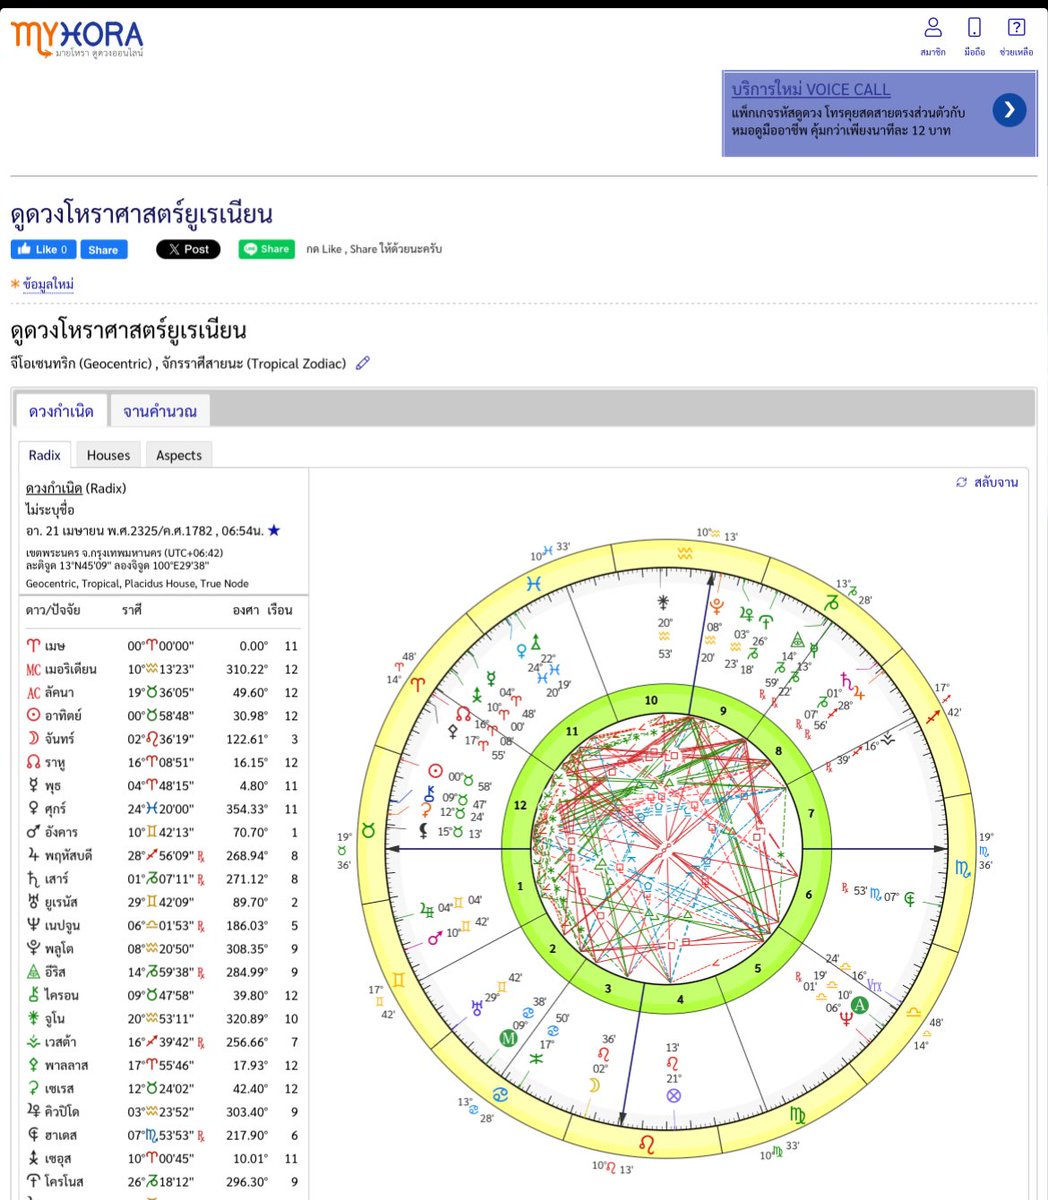The image size is (1048, 1200).
Task: Switch to the จานคำนวณ tab
Action: click(160, 411)
